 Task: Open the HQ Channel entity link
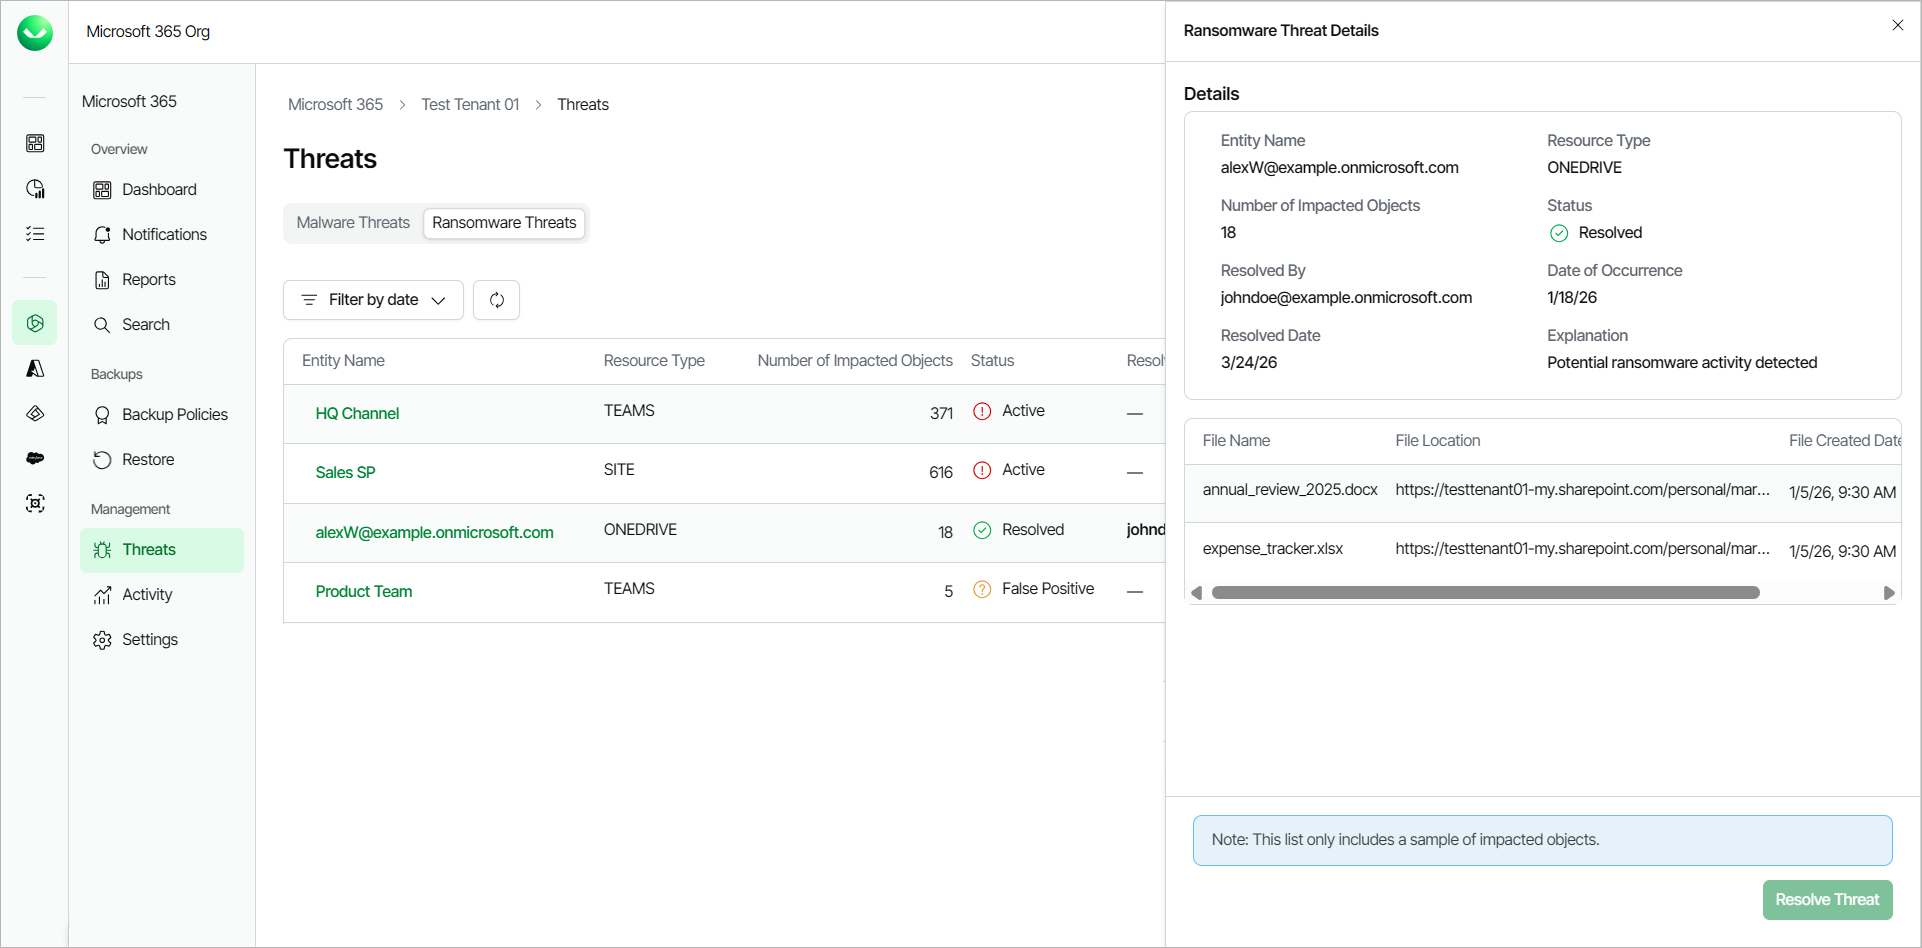point(357,414)
